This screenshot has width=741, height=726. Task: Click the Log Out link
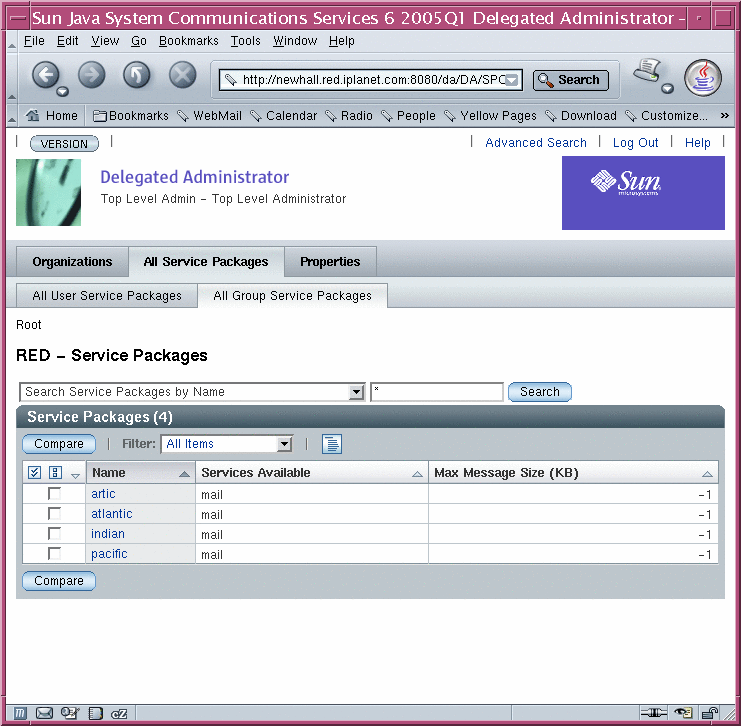click(x=635, y=142)
